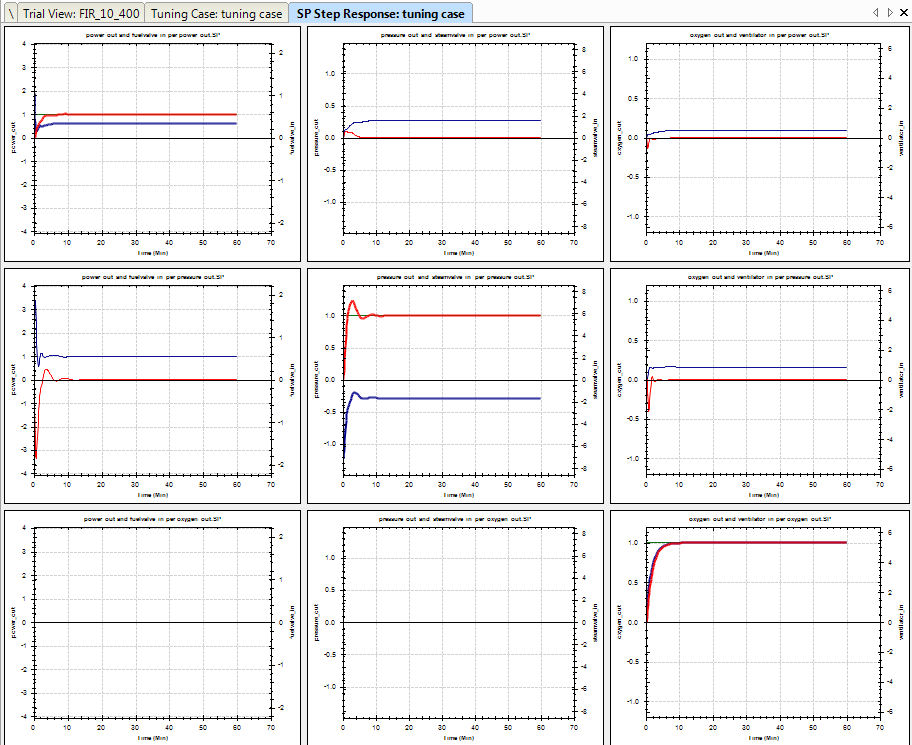This screenshot has height=745, width=912.
Task: Click the "oxygen out and ventilator in per power out.SP" title
Action: (762, 36)
